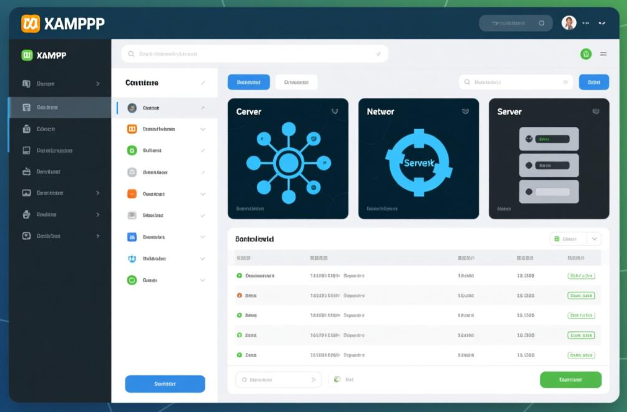Expand the first dark sidebar item's chevron
This screenshot has height=412, width=627.
pyautogui.click(x=97, y=84)
